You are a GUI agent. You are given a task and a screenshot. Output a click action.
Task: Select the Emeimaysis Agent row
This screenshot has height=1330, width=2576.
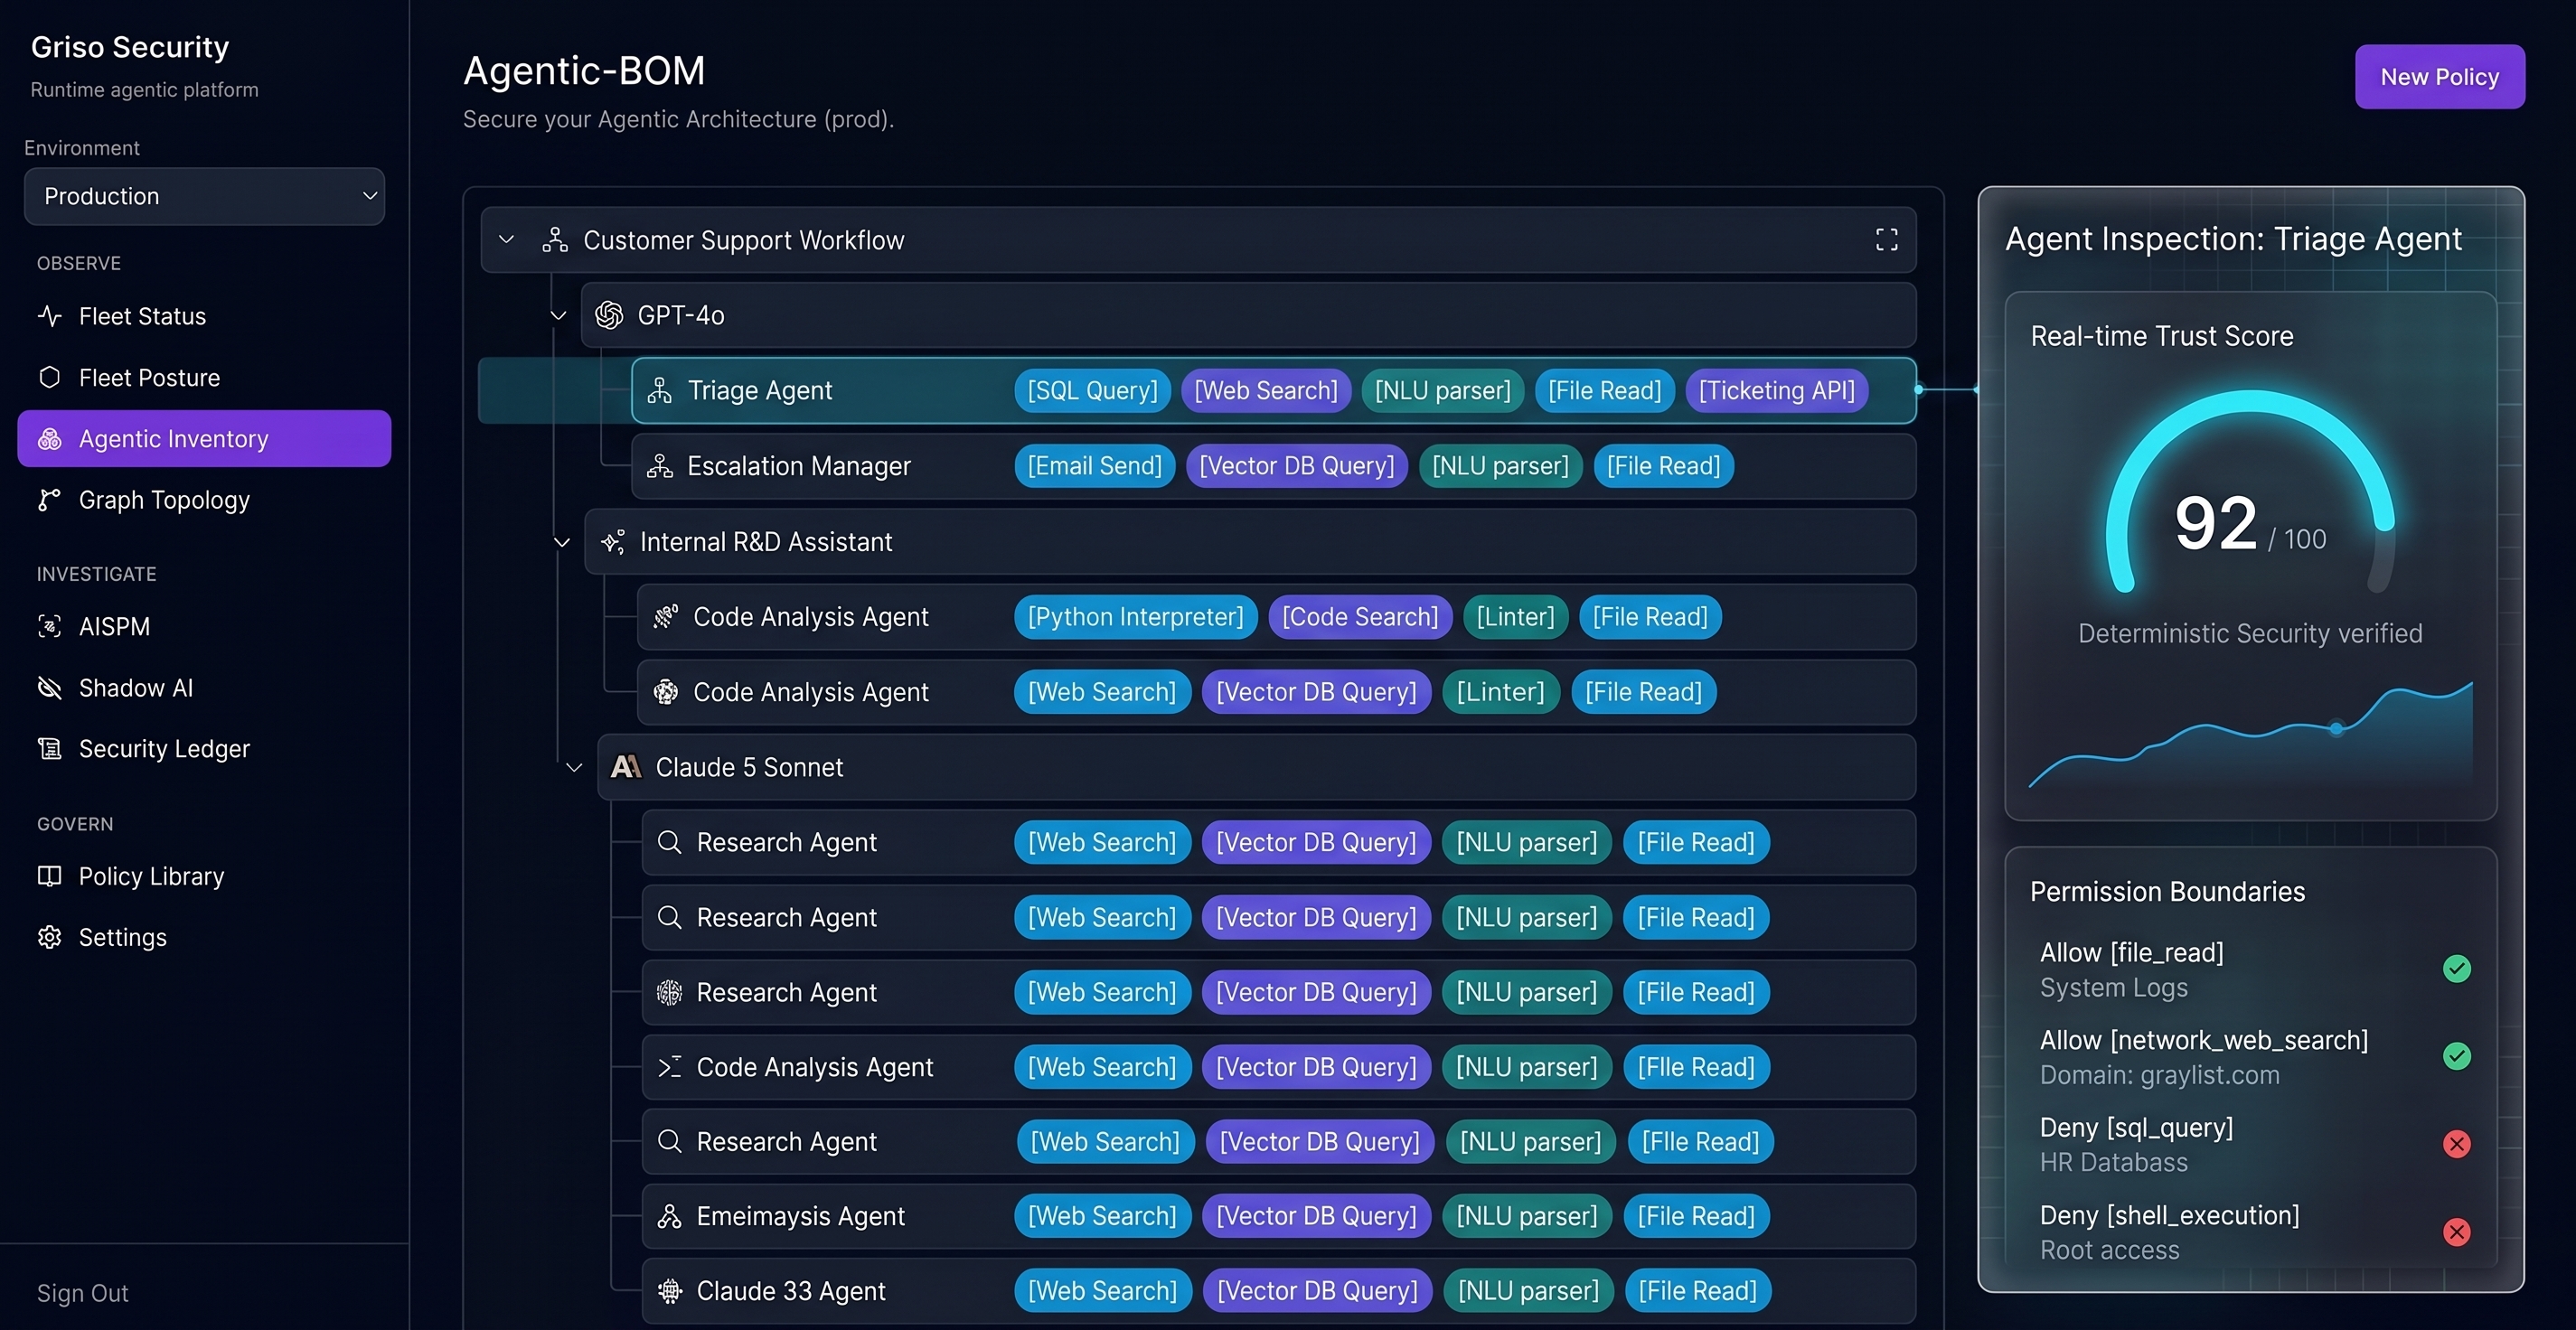tap(1278, 1216)
